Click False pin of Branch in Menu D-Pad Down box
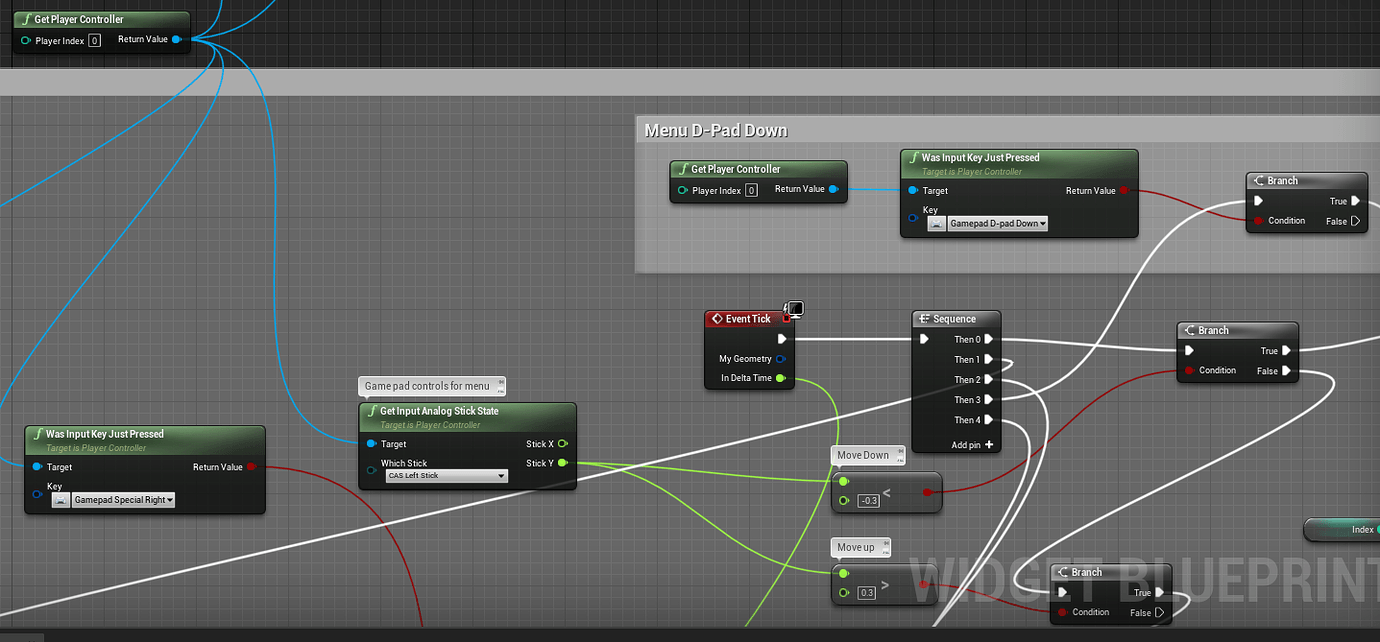This screenshot has height=642, width=1380. pos(1356,221)
